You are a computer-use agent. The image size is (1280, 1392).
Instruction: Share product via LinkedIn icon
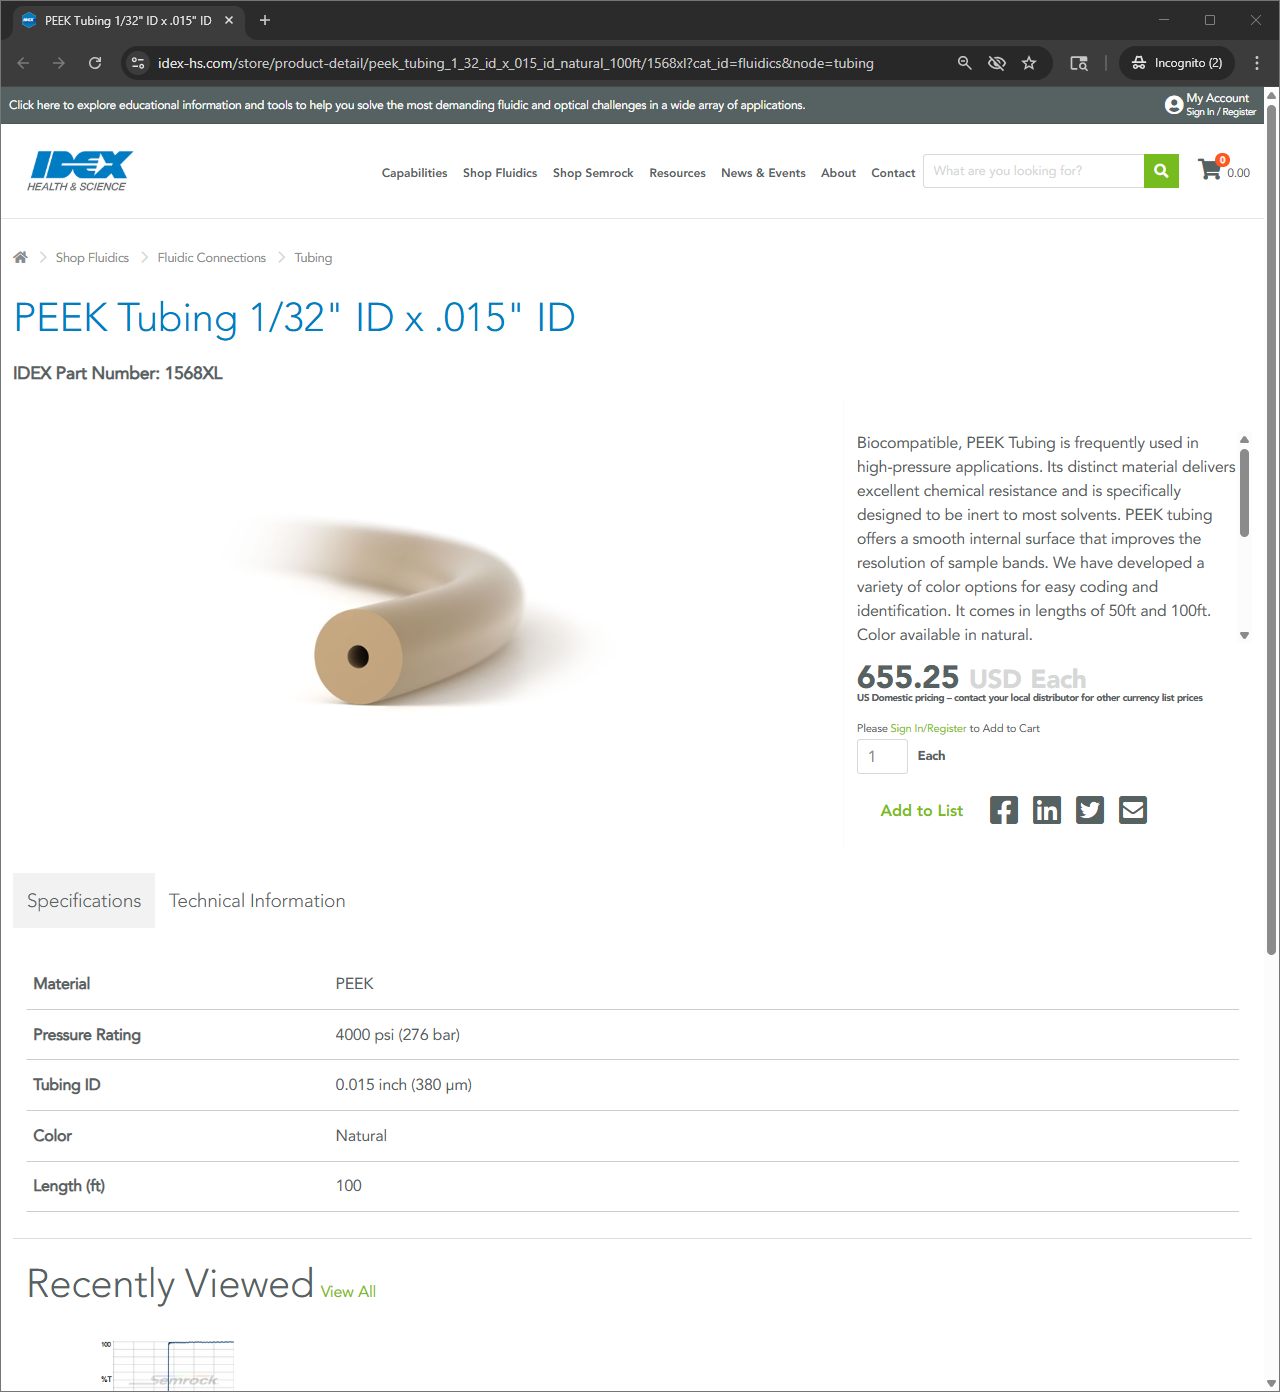pos(1047,810)
